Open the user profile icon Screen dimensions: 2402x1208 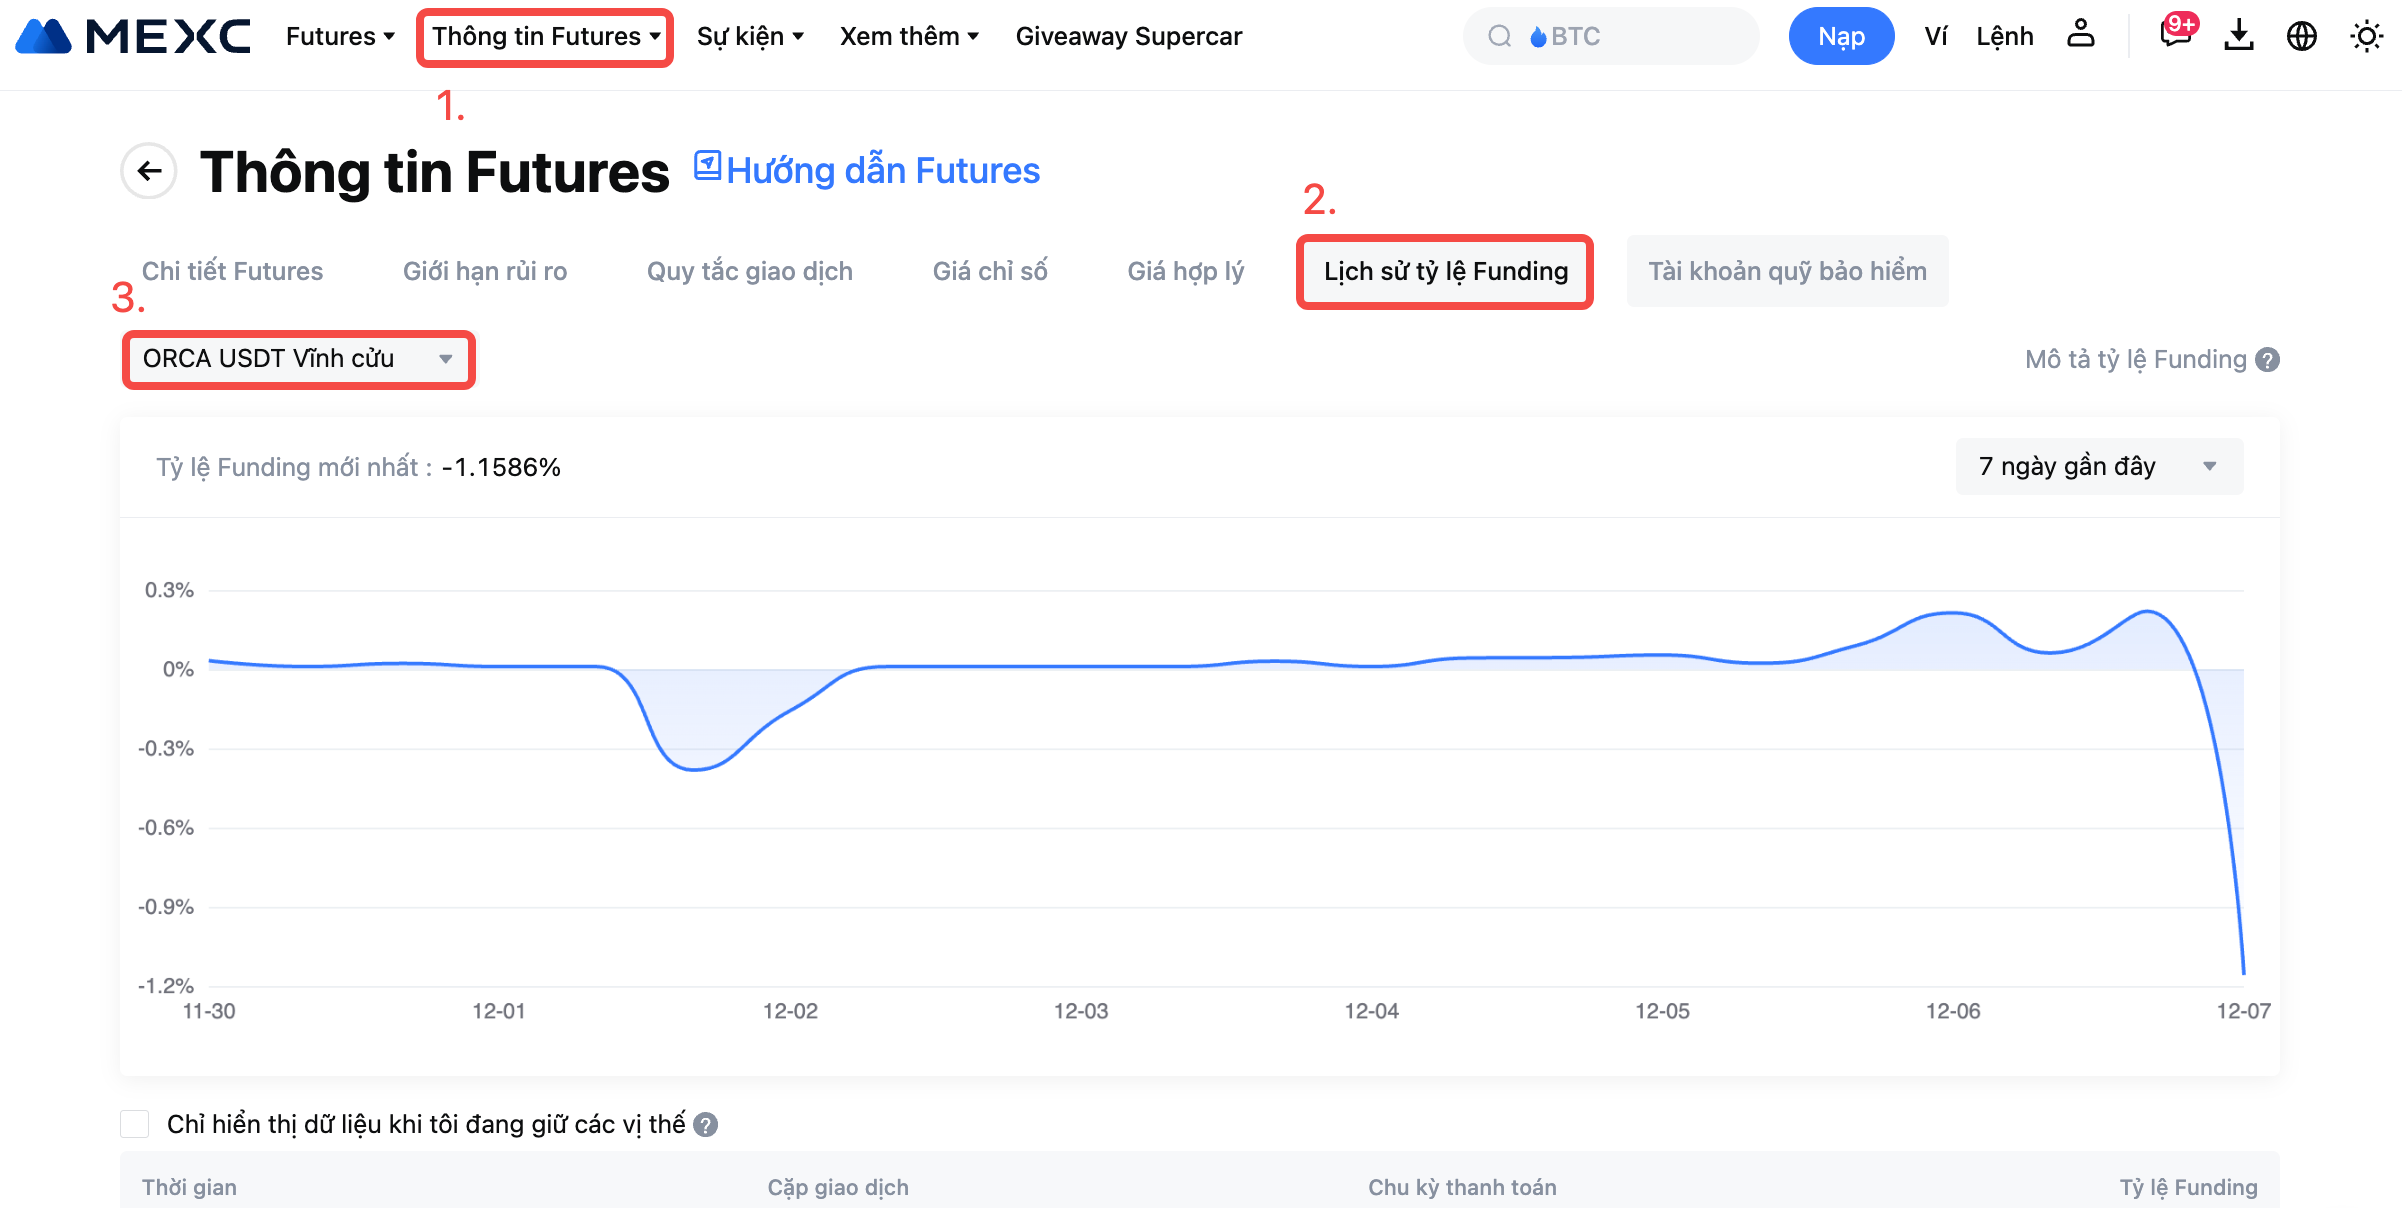[x=2080, y=35]
